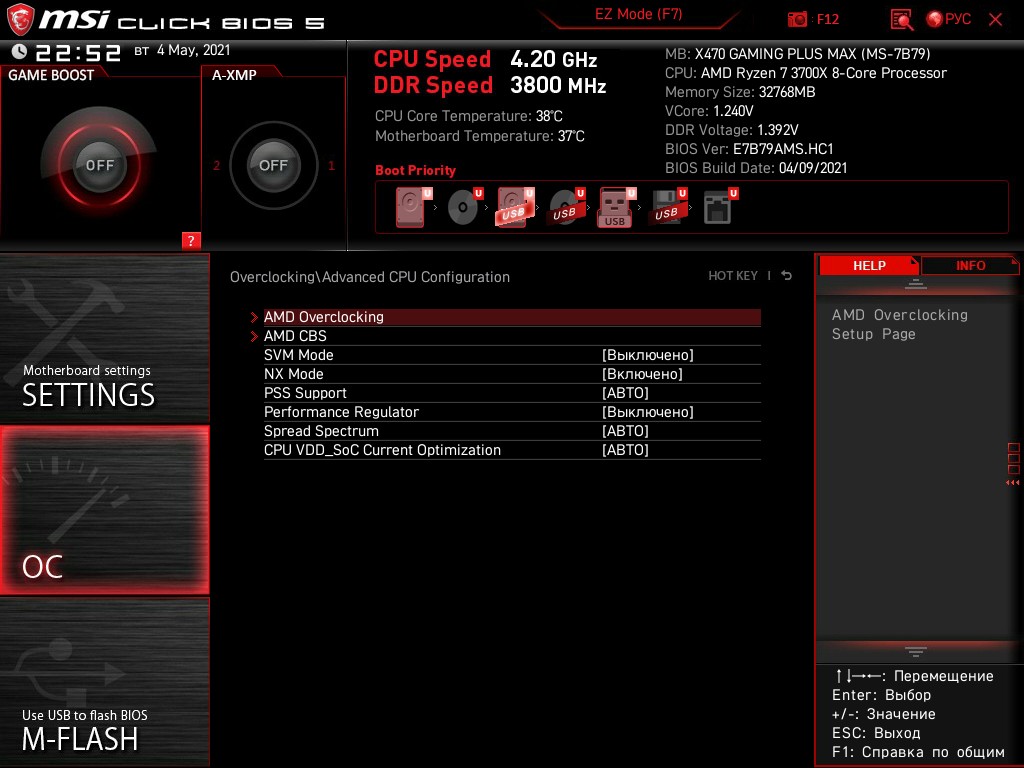Select the SVM Mode label
The height and width of the screenshot is (768, 1024).
pos(298,355)
